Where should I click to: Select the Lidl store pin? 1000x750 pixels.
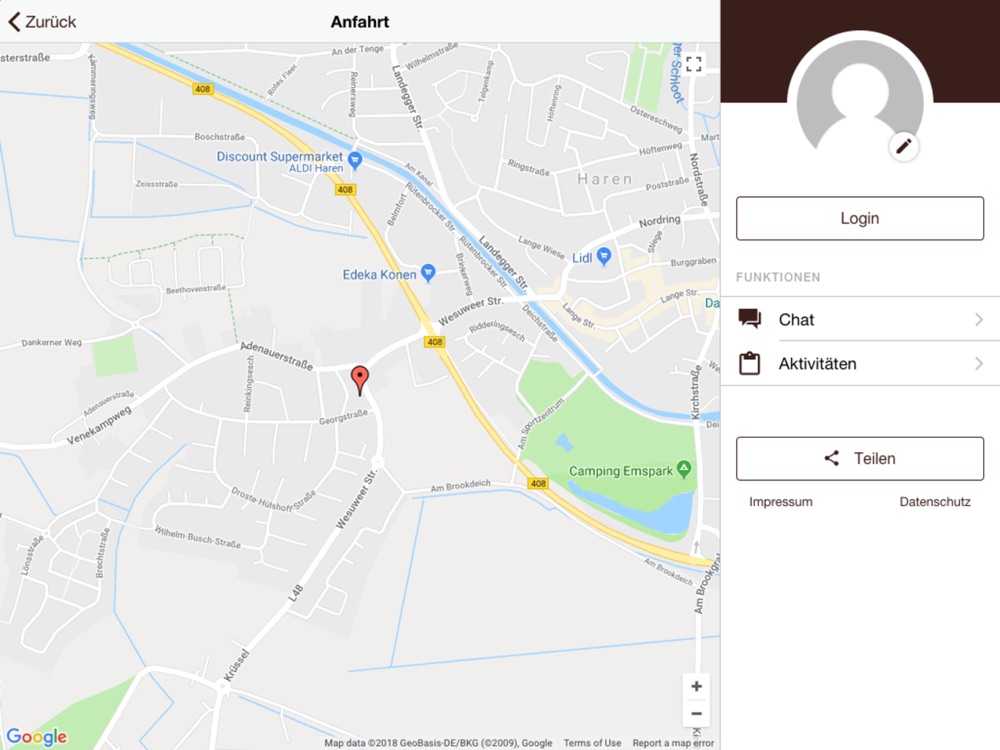click(603, 256)
